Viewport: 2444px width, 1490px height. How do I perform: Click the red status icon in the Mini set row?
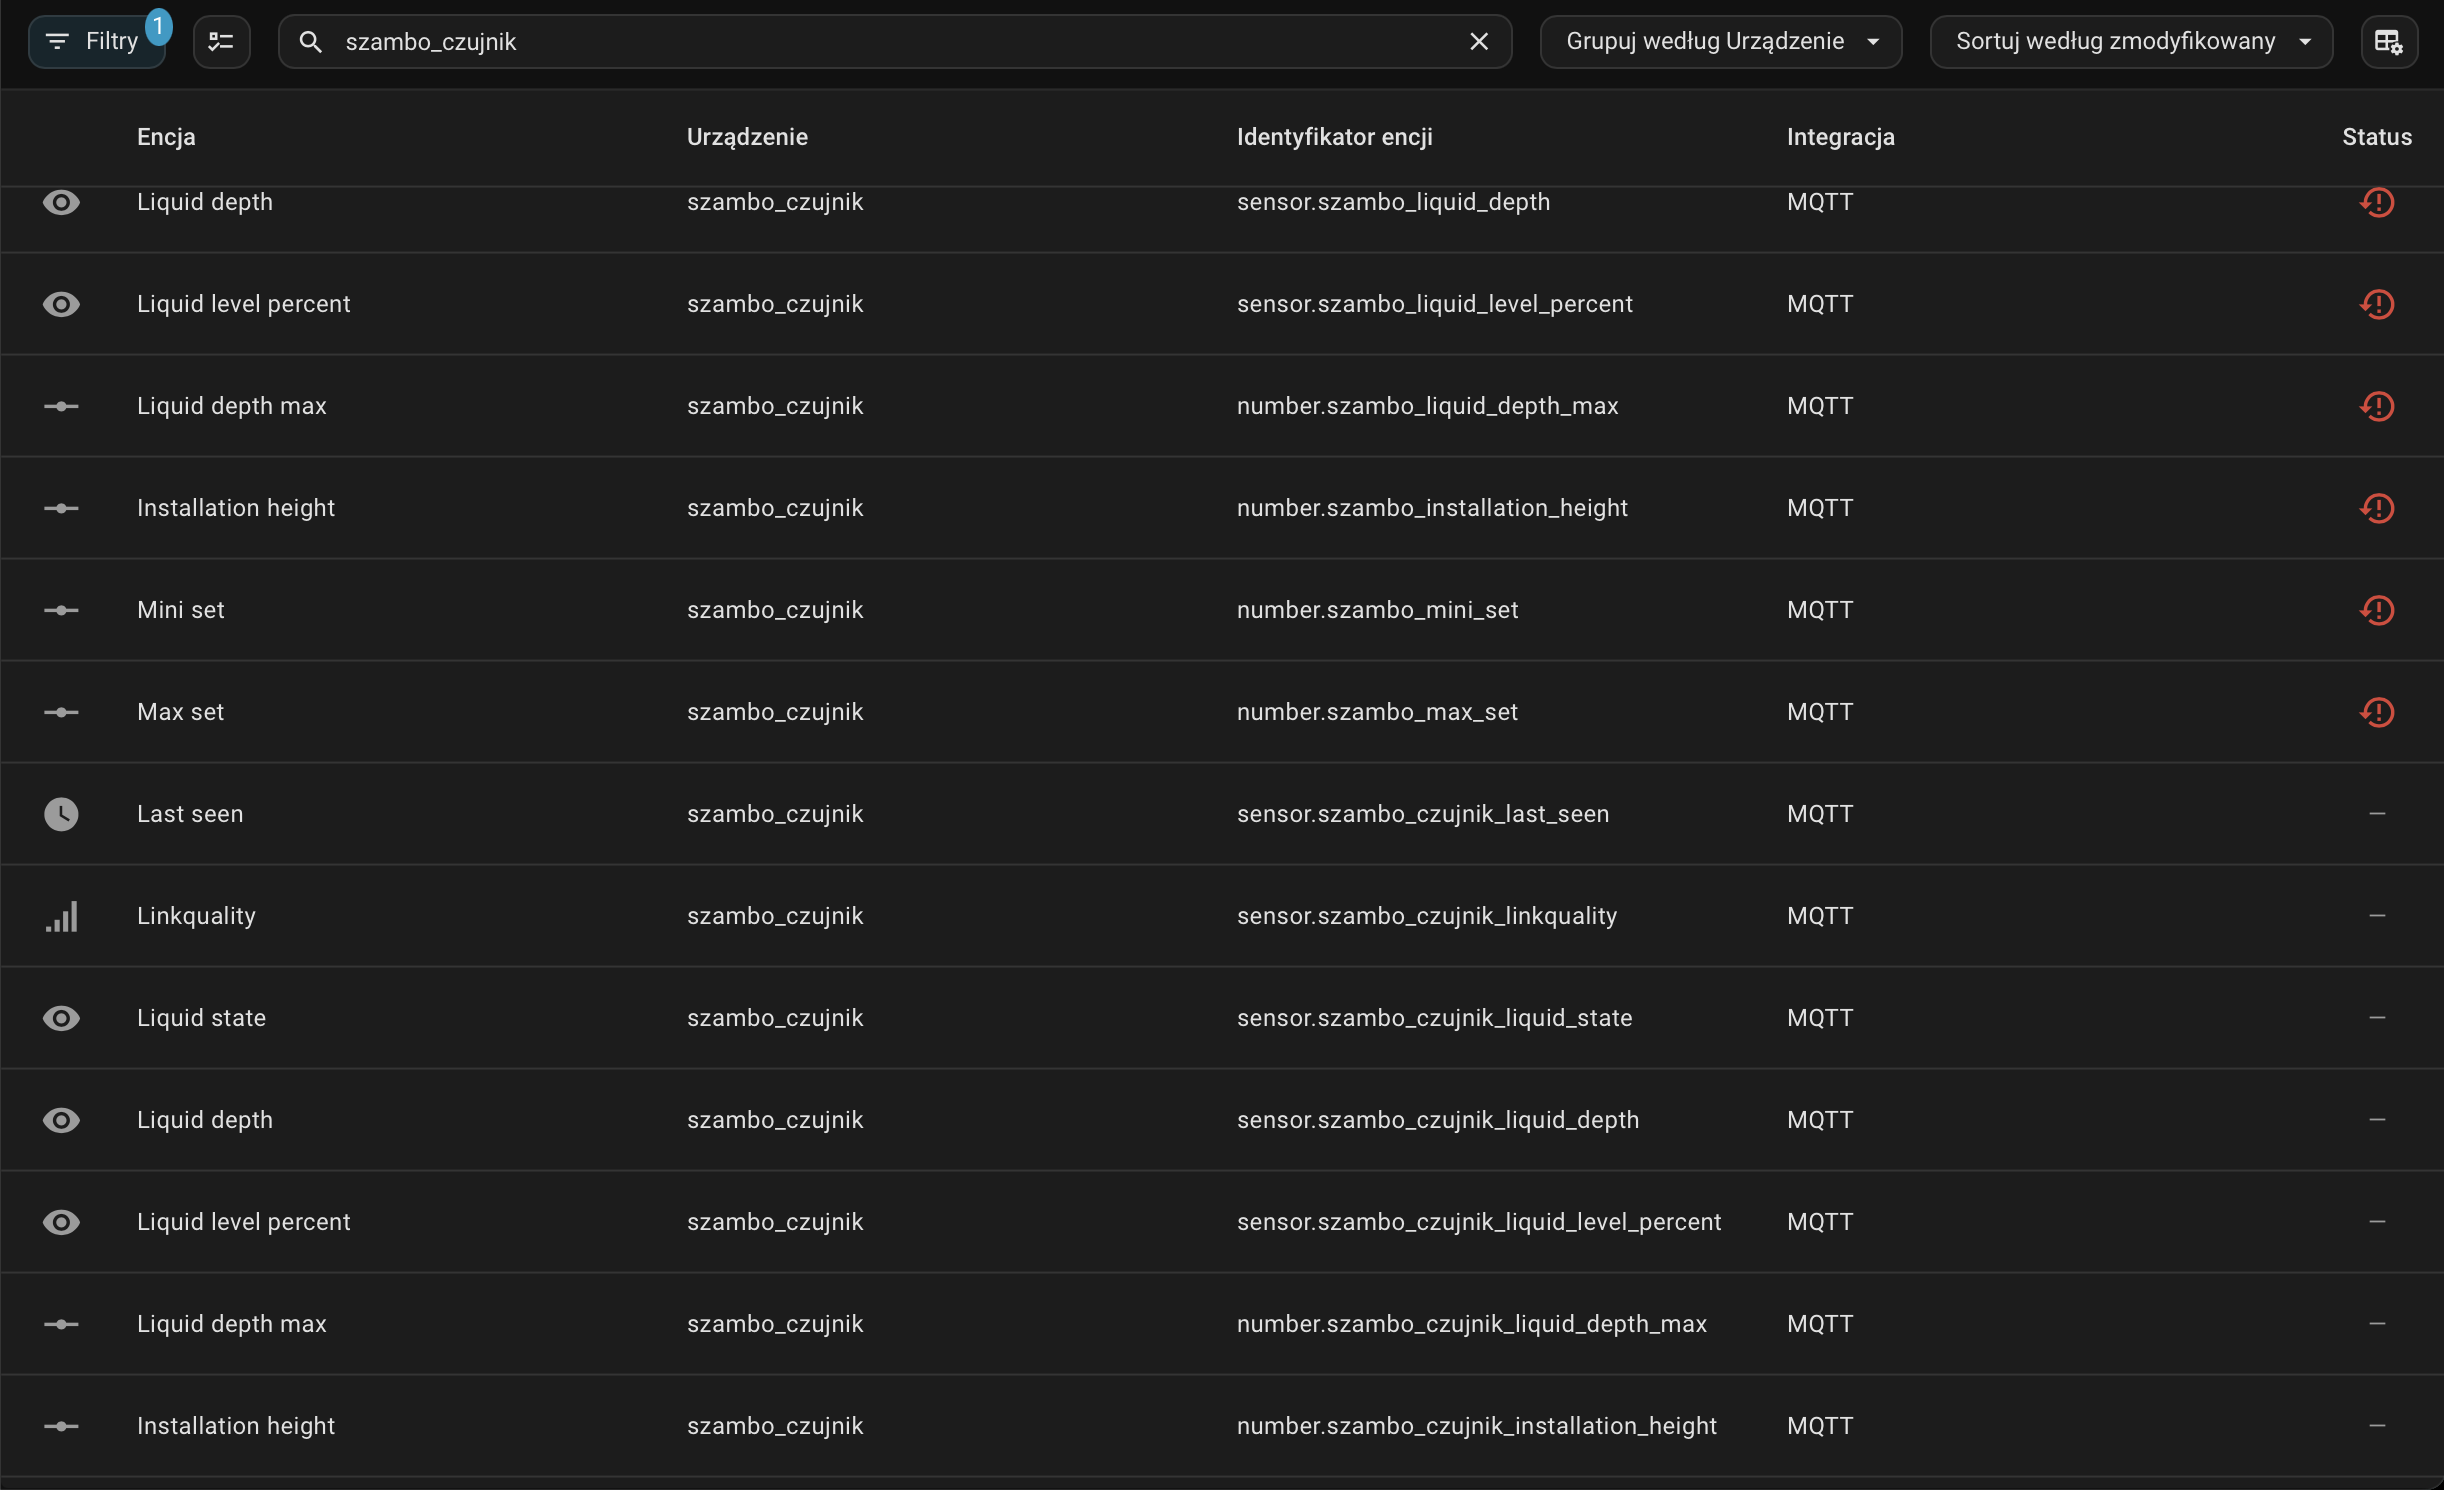click(x=2376, y=610)
